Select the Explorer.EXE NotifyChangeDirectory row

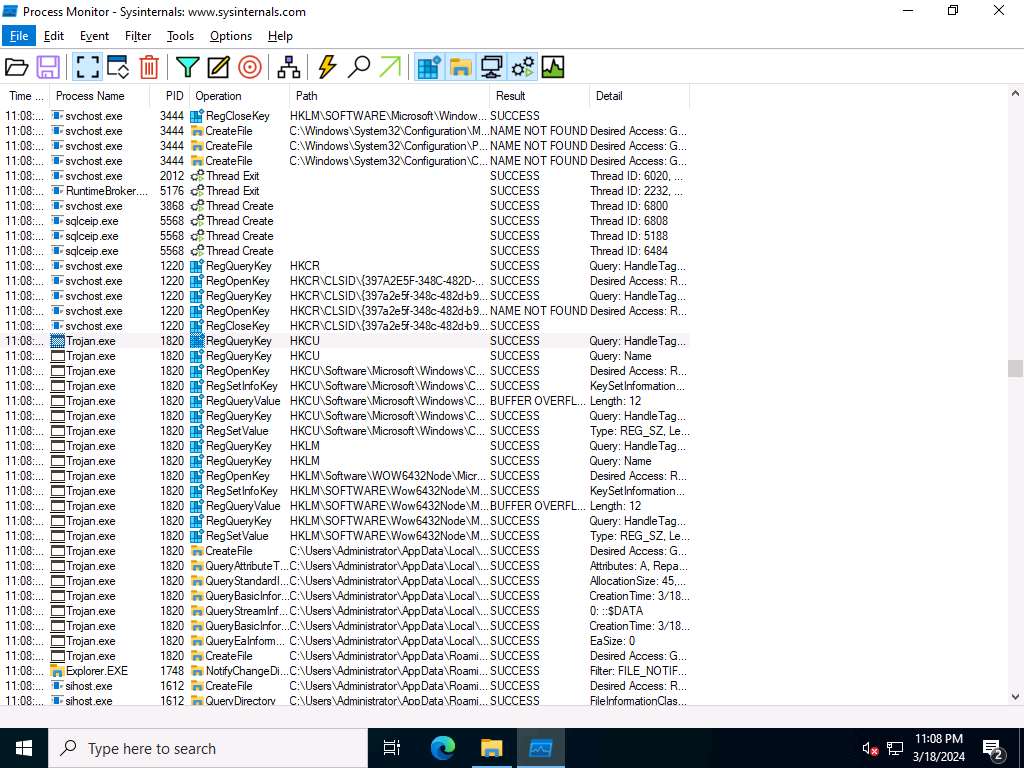(x=300, y=671)
